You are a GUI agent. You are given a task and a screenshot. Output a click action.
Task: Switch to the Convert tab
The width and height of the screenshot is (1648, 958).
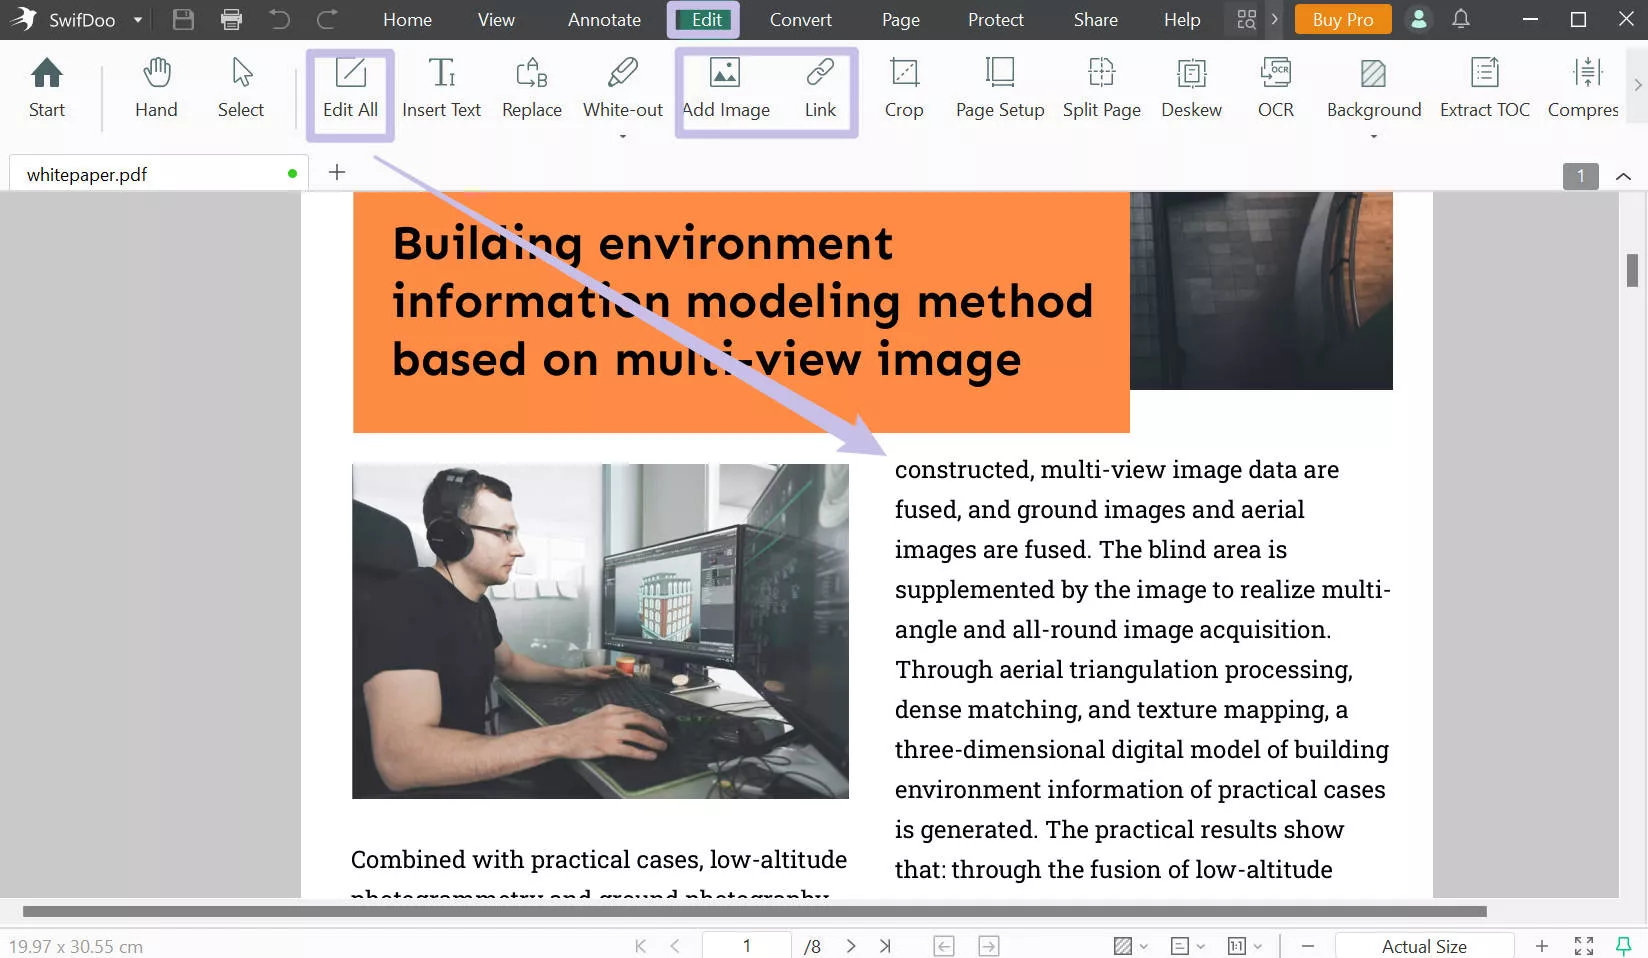point(800,19)
